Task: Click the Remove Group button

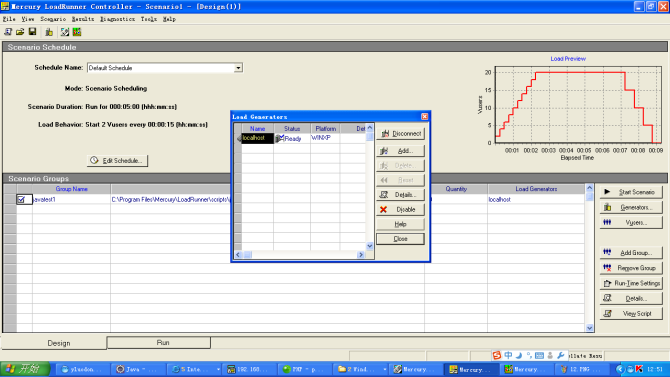Action: coord(631,268)
